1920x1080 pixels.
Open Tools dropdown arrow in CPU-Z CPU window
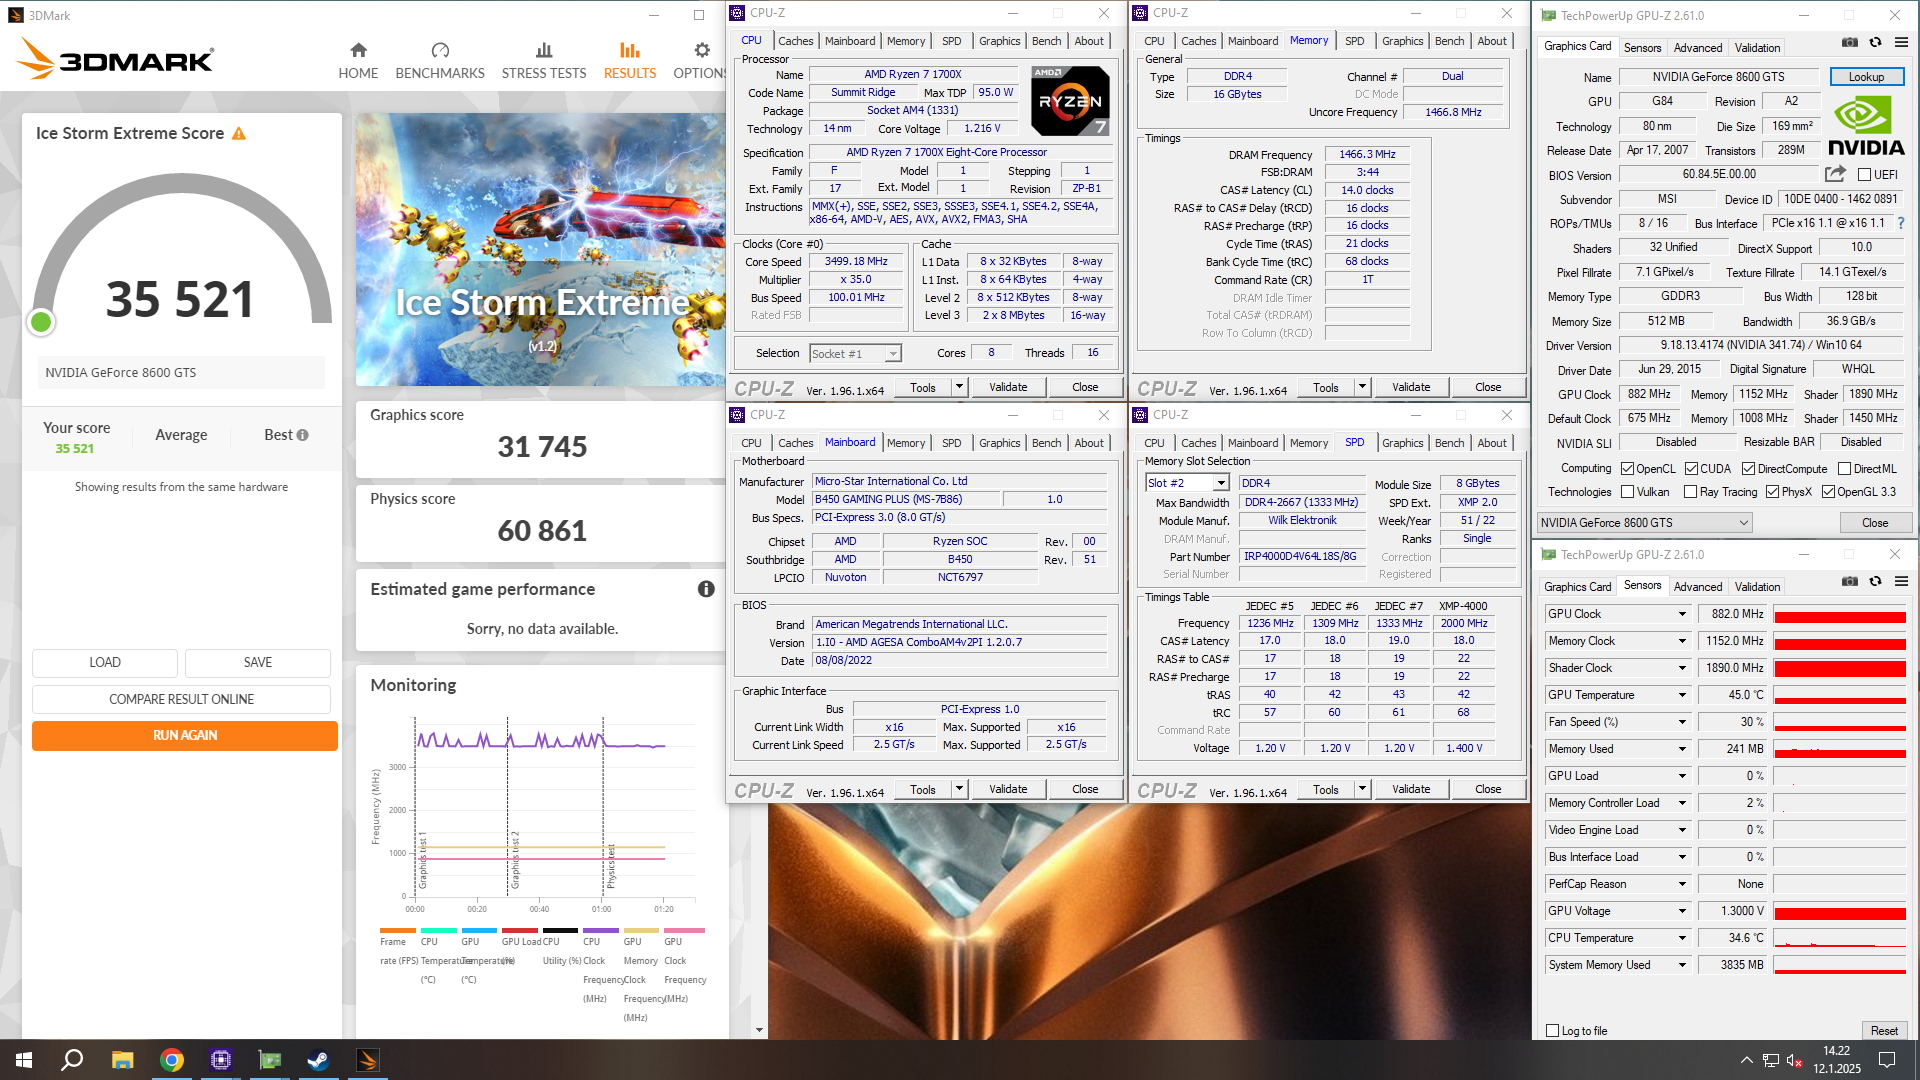[959, 387]
